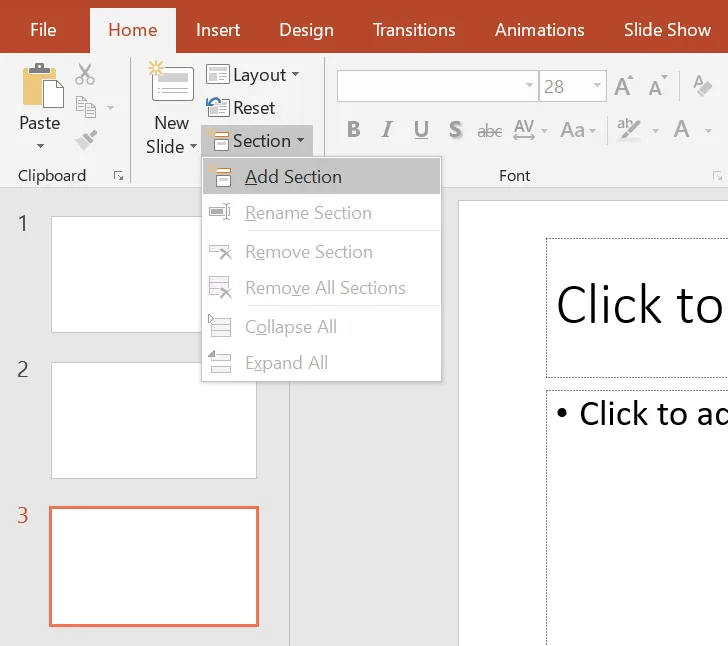Toggle Italic formatting
The width and height of the screenshot is (728, 646).
(x=387, y=130)
